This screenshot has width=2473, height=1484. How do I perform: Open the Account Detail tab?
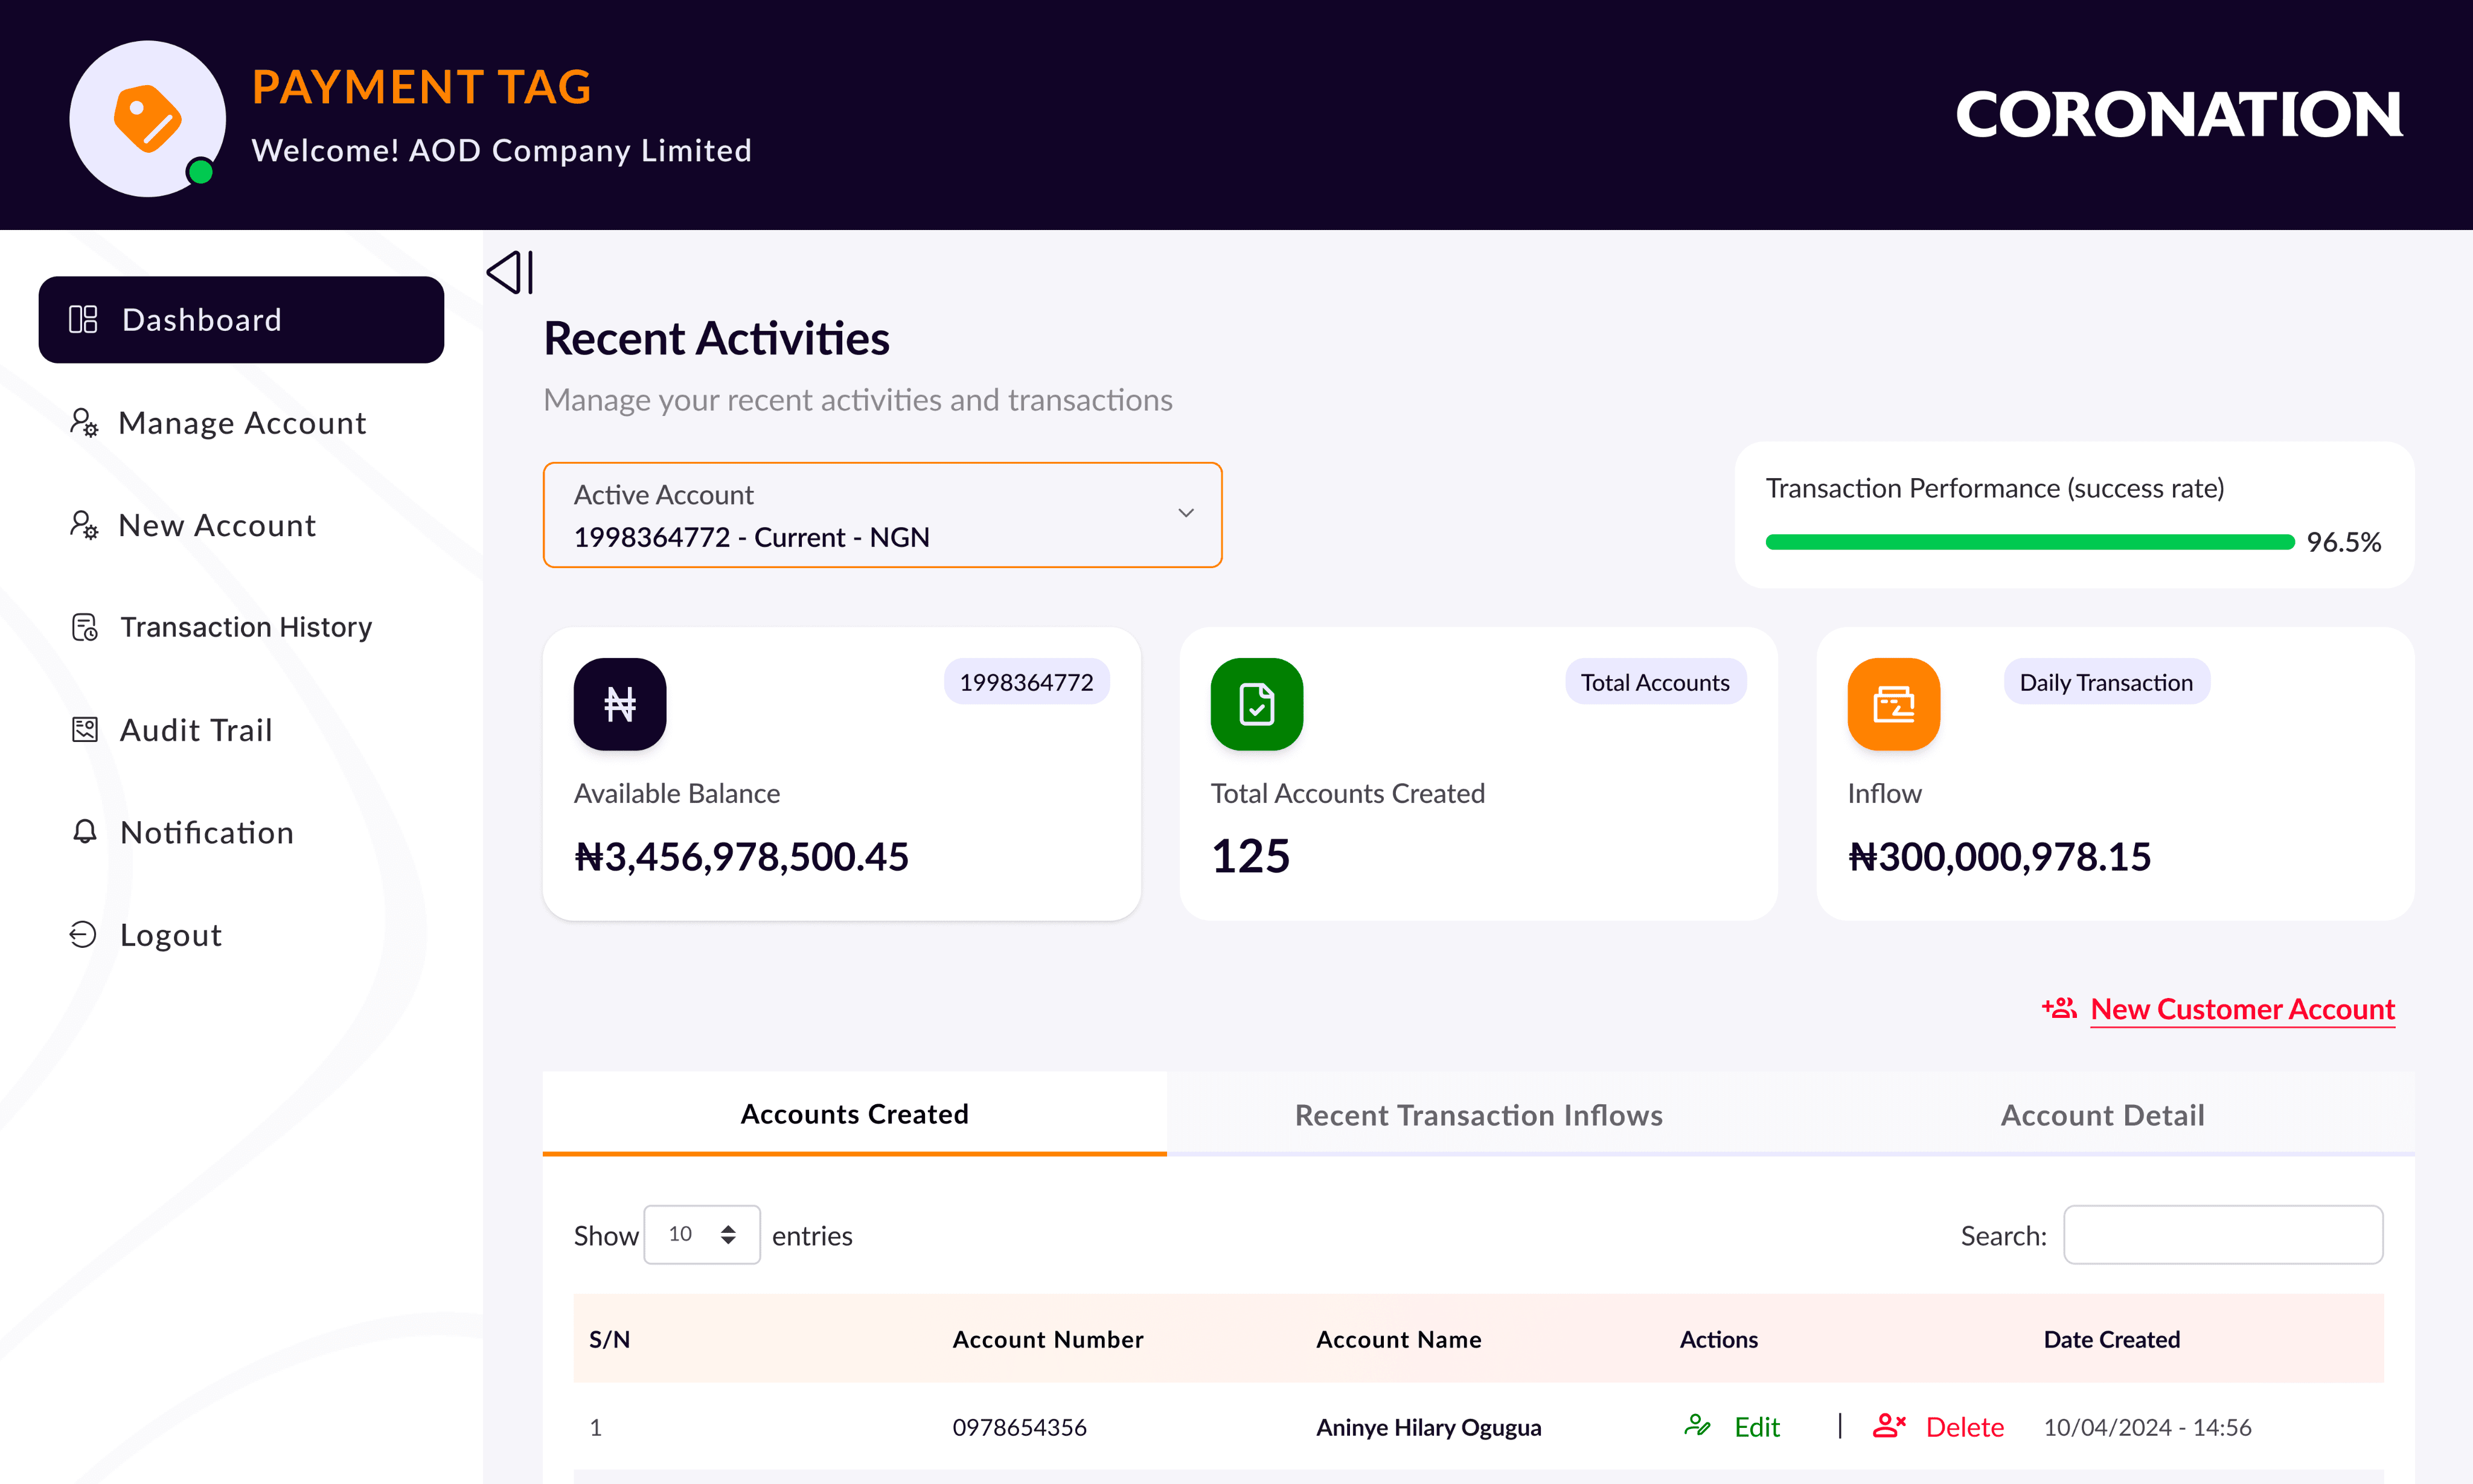(2102, 1115)
